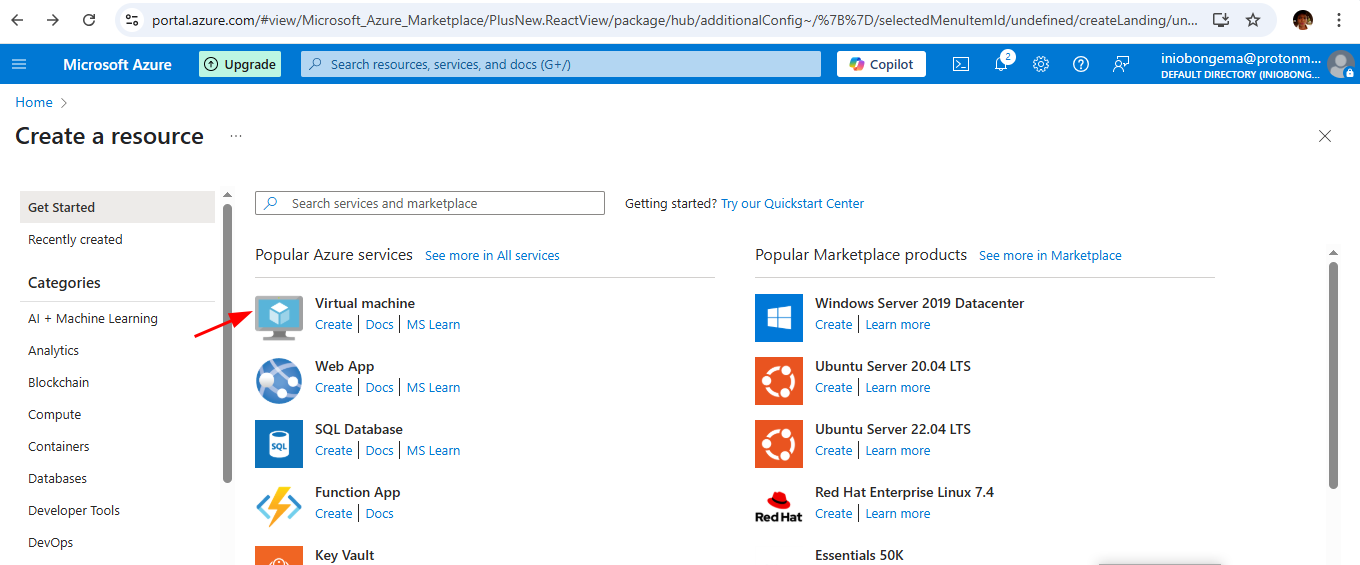This screenshot has width=1360, height=565.
Task: Click the Function App lightning icon
Action: tap(279, 507)
